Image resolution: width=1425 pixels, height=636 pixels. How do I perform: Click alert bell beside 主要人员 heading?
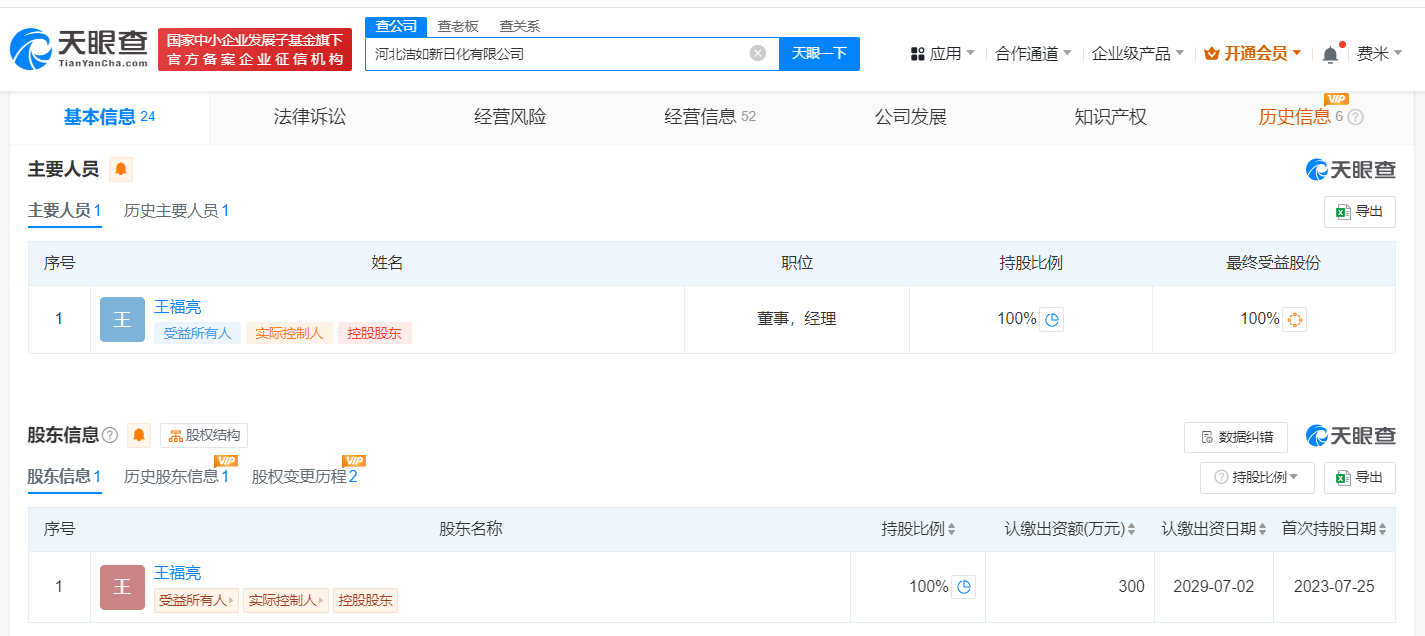(x=121, y=169)
